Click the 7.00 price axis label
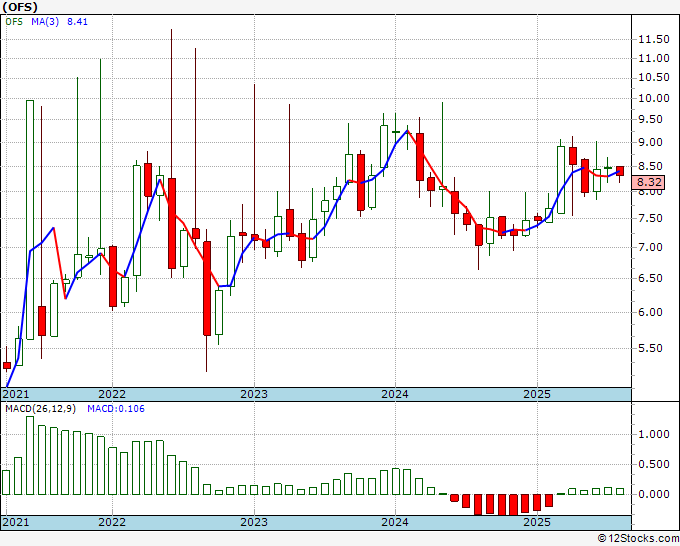680x546 pixels. click(650, 247)
